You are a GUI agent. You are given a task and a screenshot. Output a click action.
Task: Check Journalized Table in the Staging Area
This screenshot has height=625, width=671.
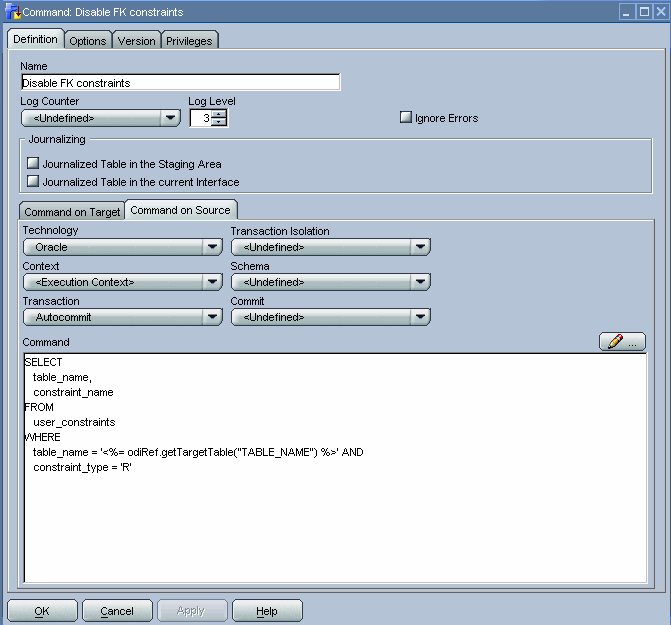(x=33, y=163)
